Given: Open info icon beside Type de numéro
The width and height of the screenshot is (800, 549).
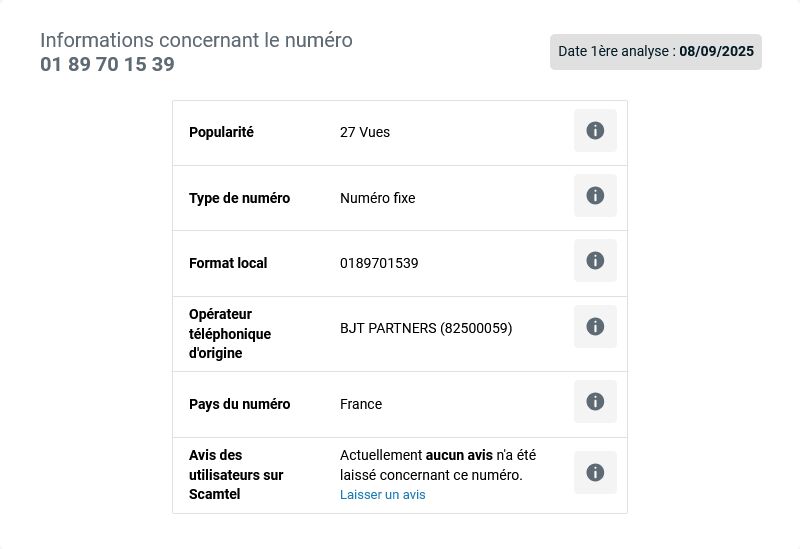Looking at the screenshot, I should tap(595, 196).
